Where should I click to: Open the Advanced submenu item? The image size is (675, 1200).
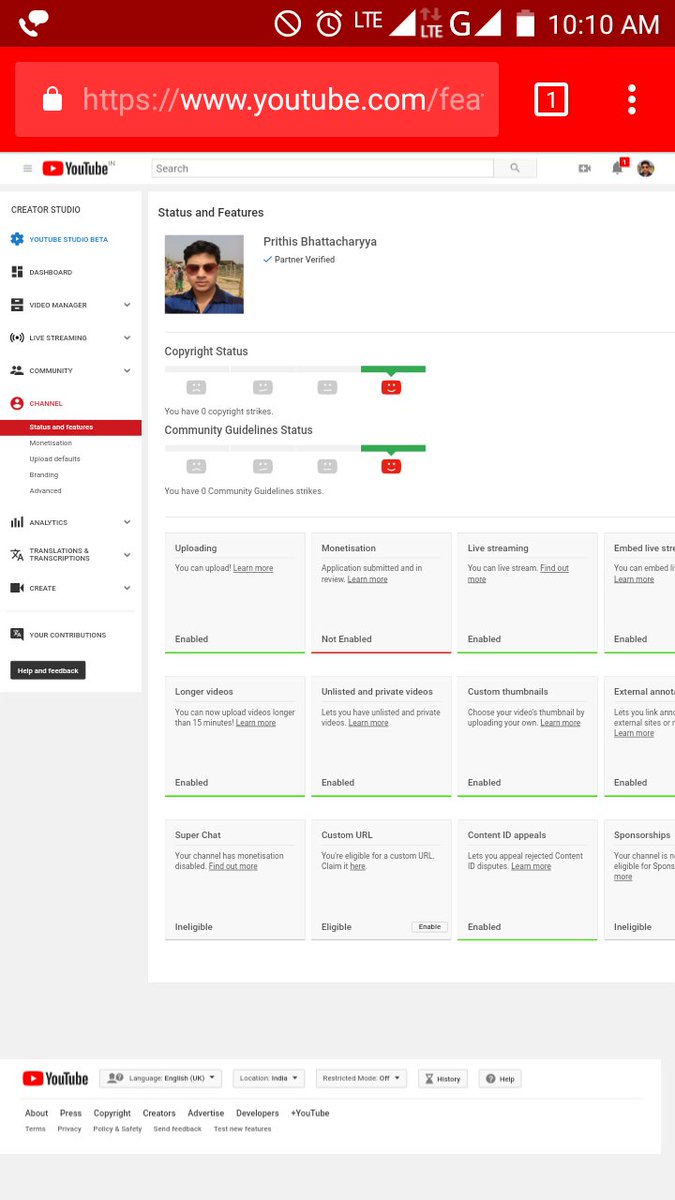pyautogui.click(x=45, y=491)
